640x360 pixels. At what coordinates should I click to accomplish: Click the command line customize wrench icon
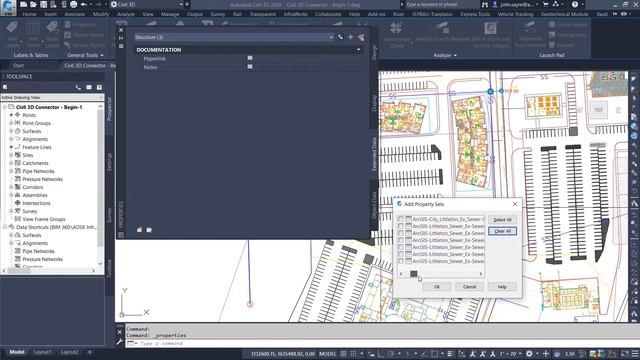tap(120, 342)
